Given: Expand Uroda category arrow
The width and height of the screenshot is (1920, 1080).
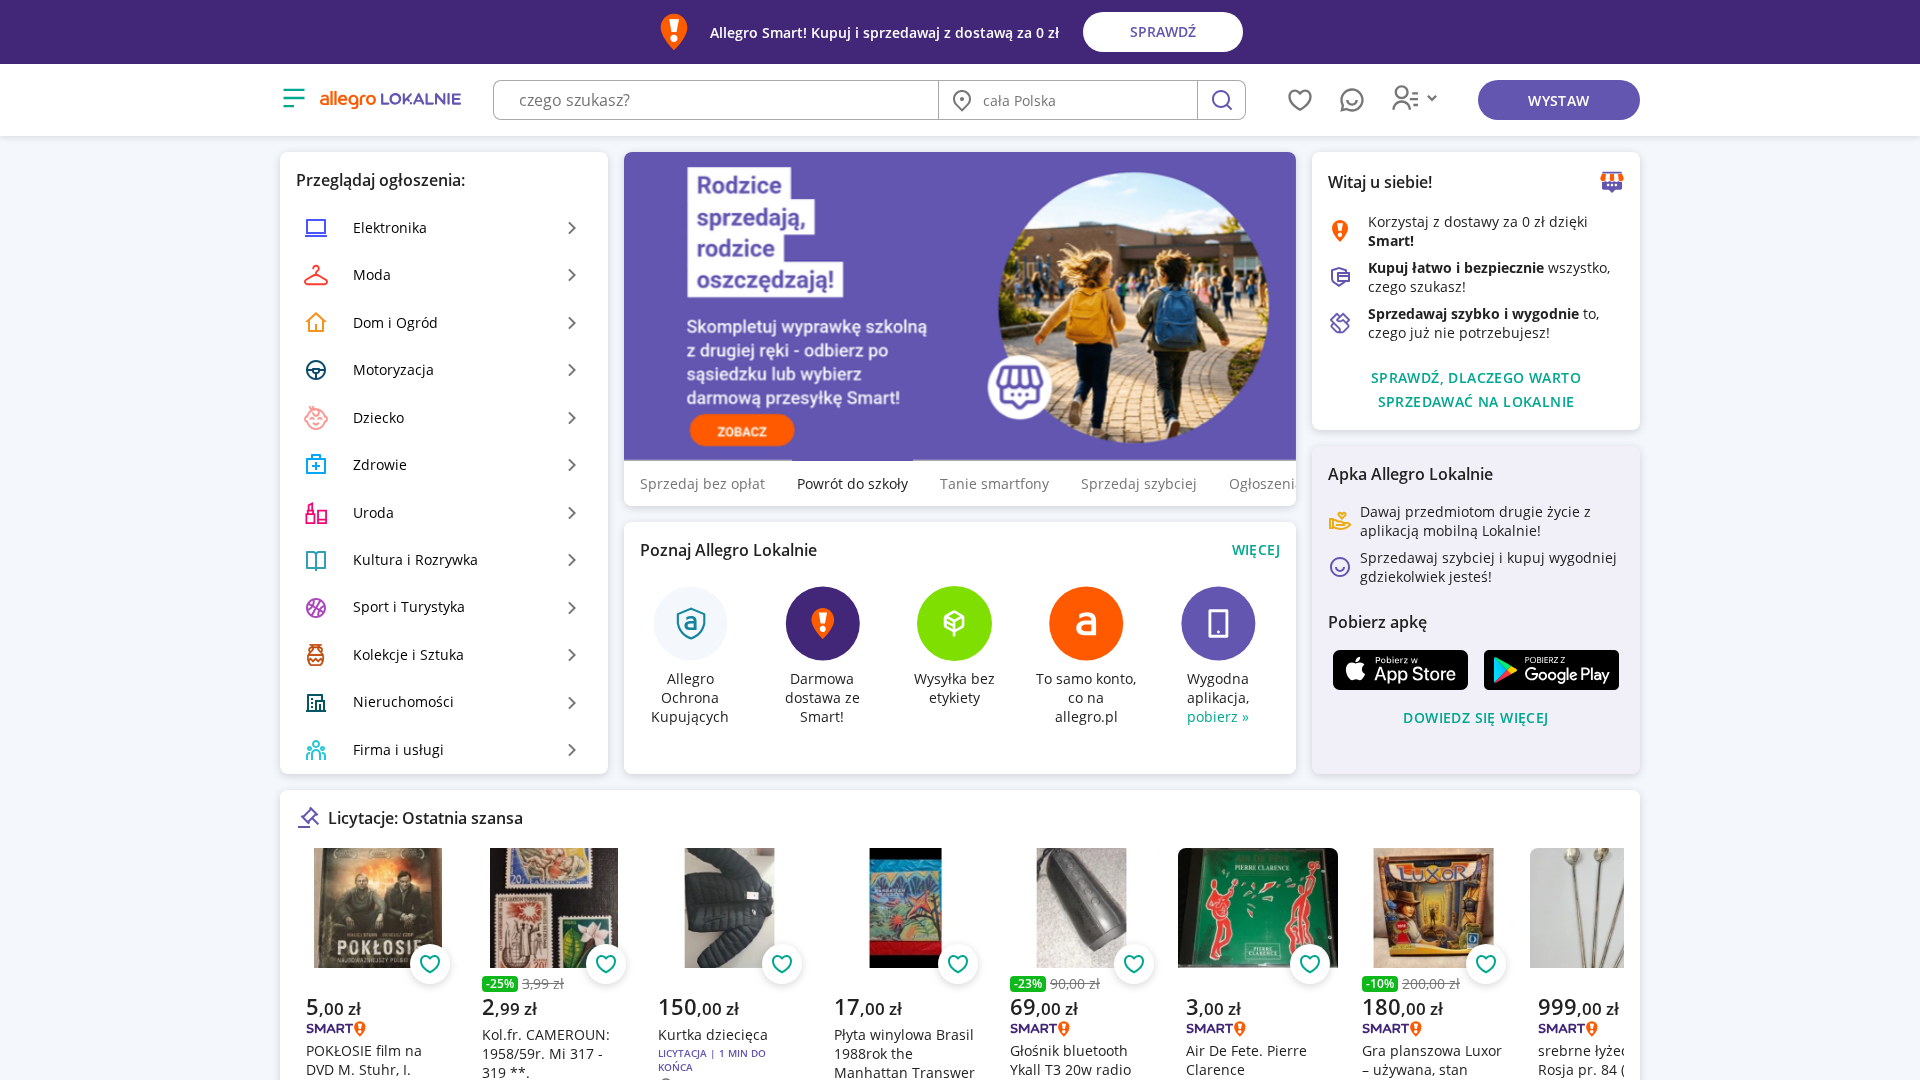Looking at the screenshot, I should (572, 513).
